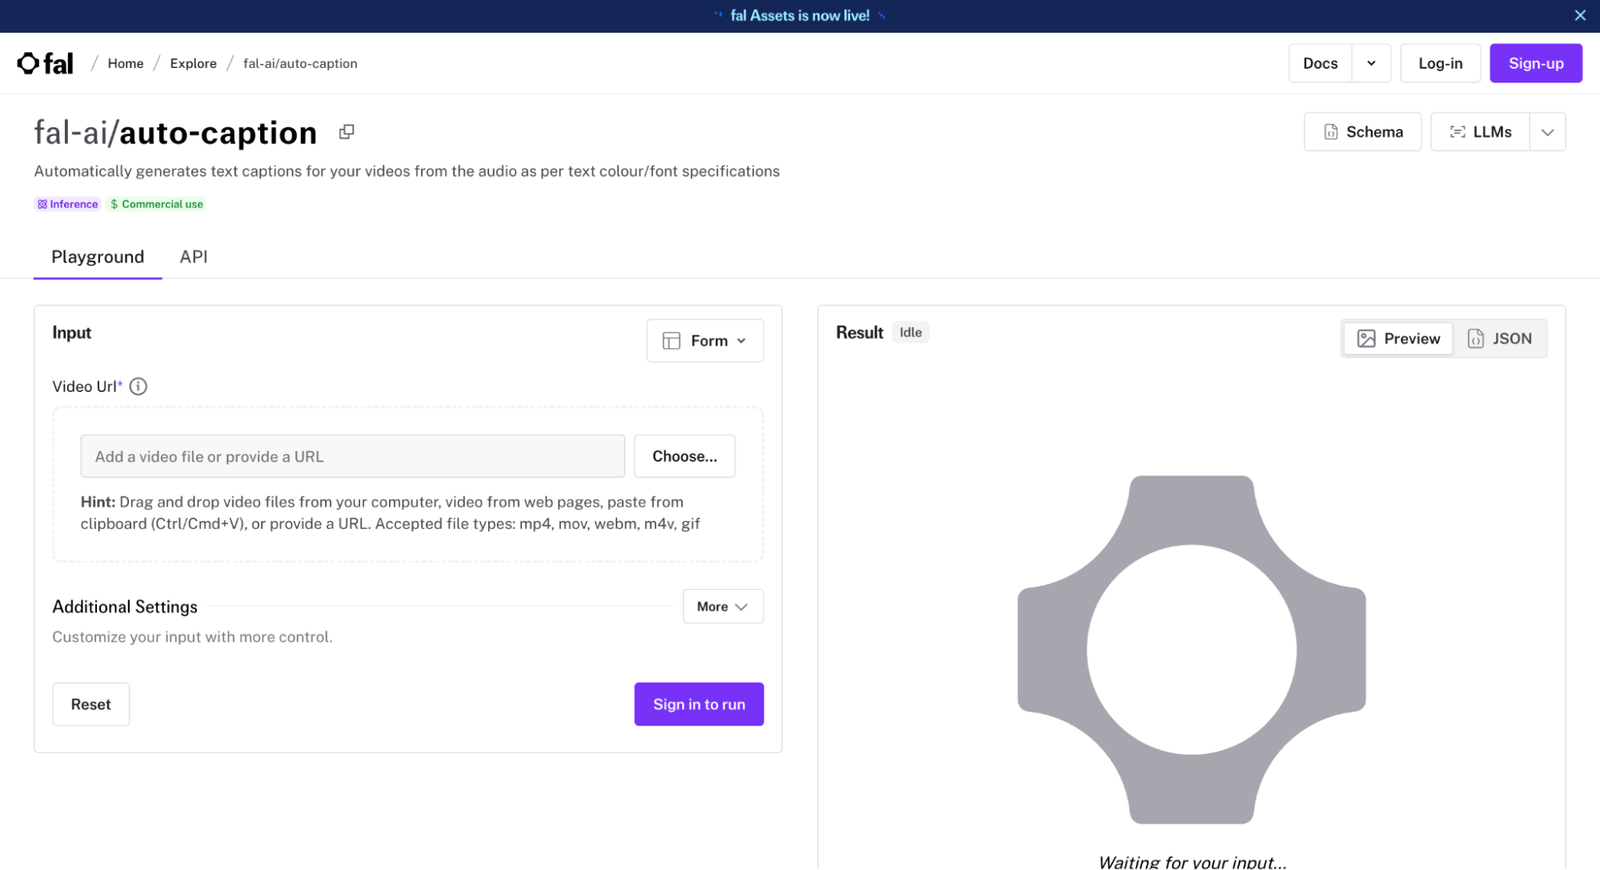Open the fal-ai/auto-caption breadcrumb
The width and height of the screenshot is (1600, 870).
tap(300, 63)
